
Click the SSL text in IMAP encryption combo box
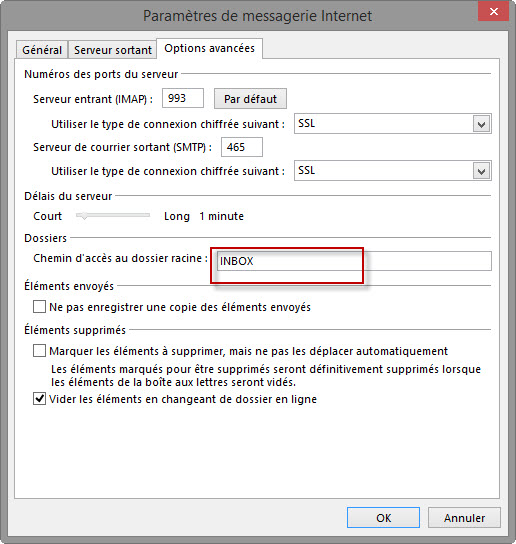307,123
